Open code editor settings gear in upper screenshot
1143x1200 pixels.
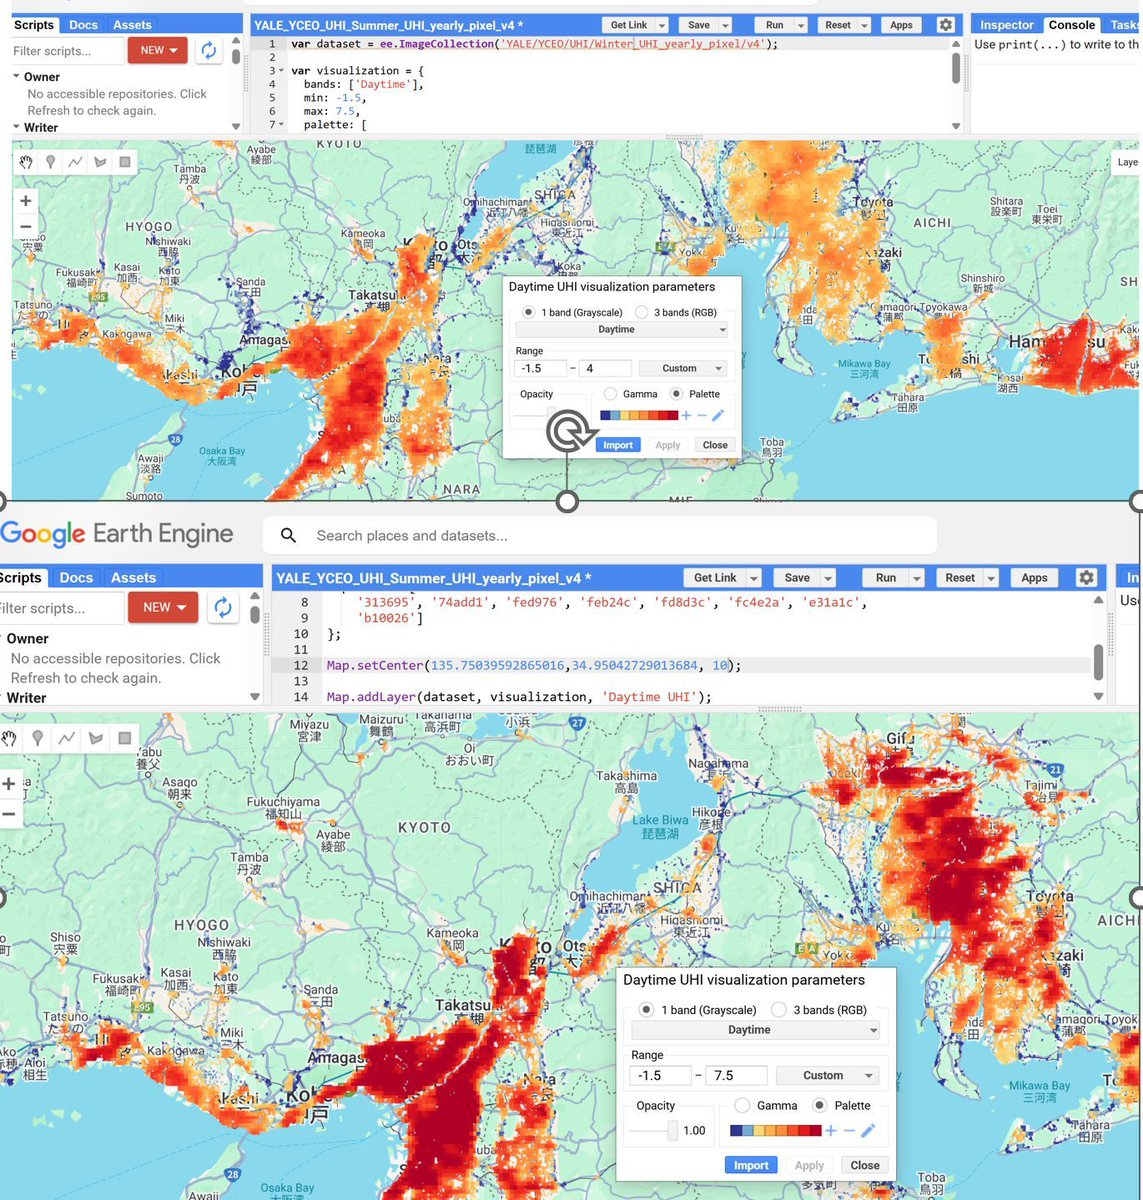tap(945, 25)
